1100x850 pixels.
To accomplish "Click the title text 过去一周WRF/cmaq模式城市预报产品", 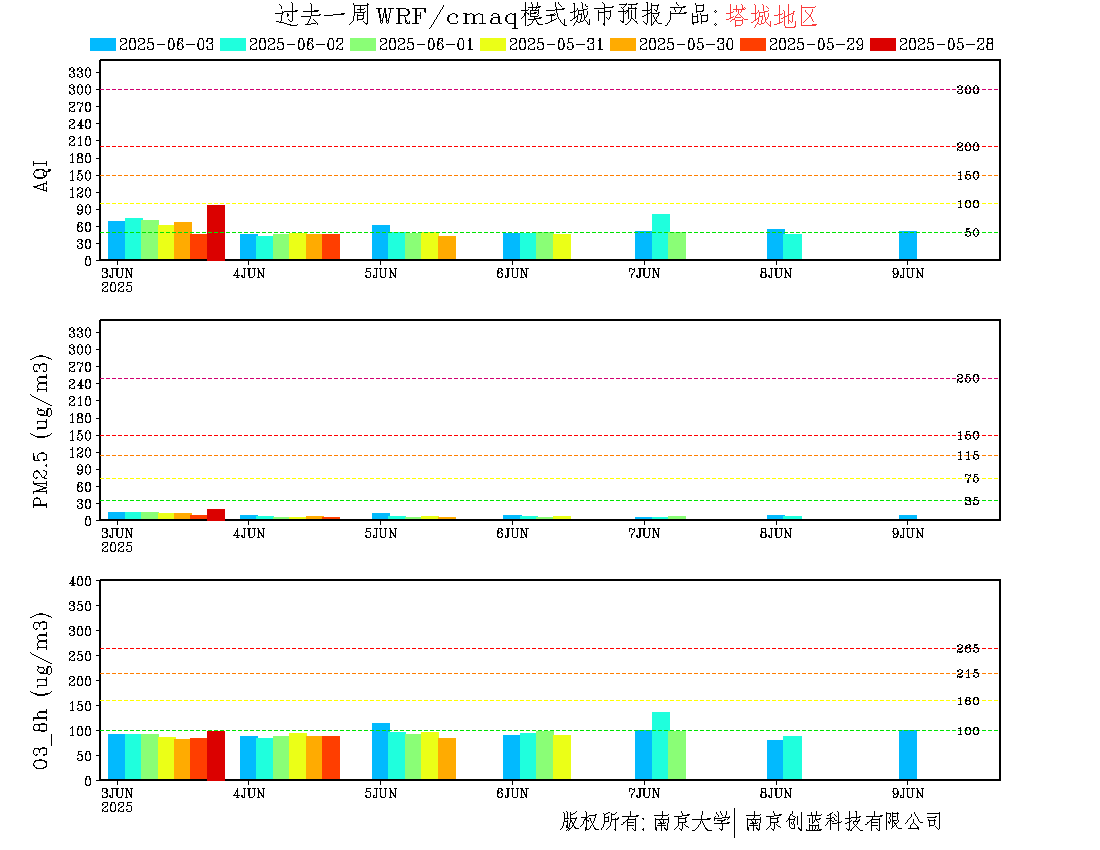I will click(492, 15).
